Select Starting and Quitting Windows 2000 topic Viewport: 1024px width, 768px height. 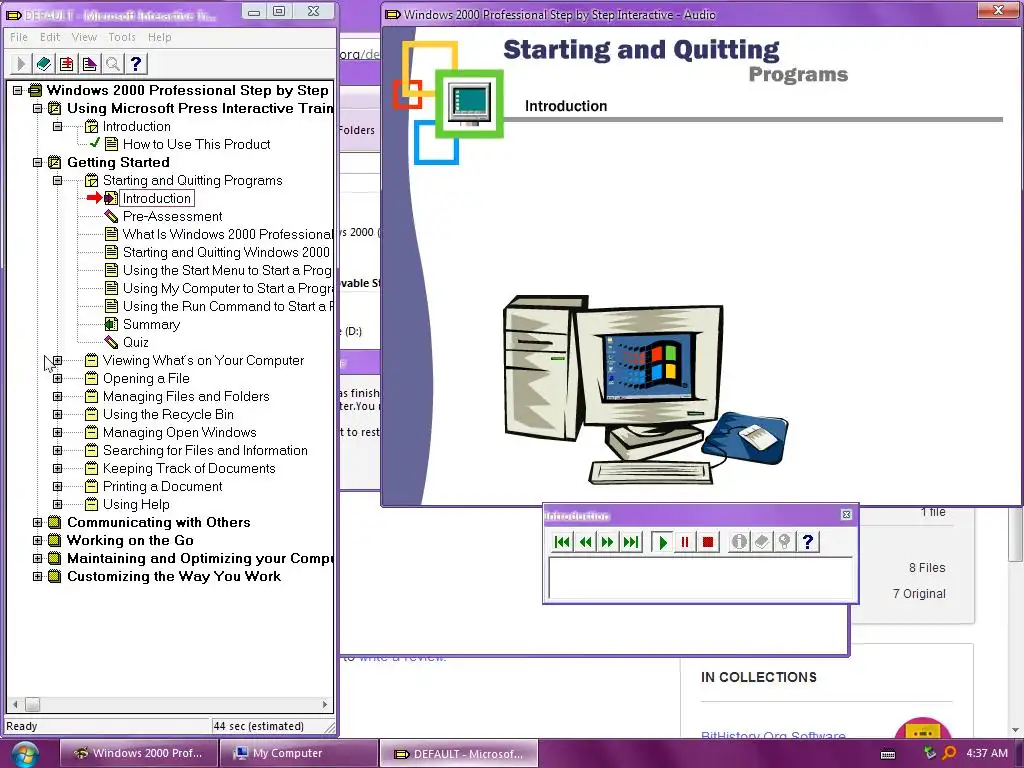tap(227, 252)
